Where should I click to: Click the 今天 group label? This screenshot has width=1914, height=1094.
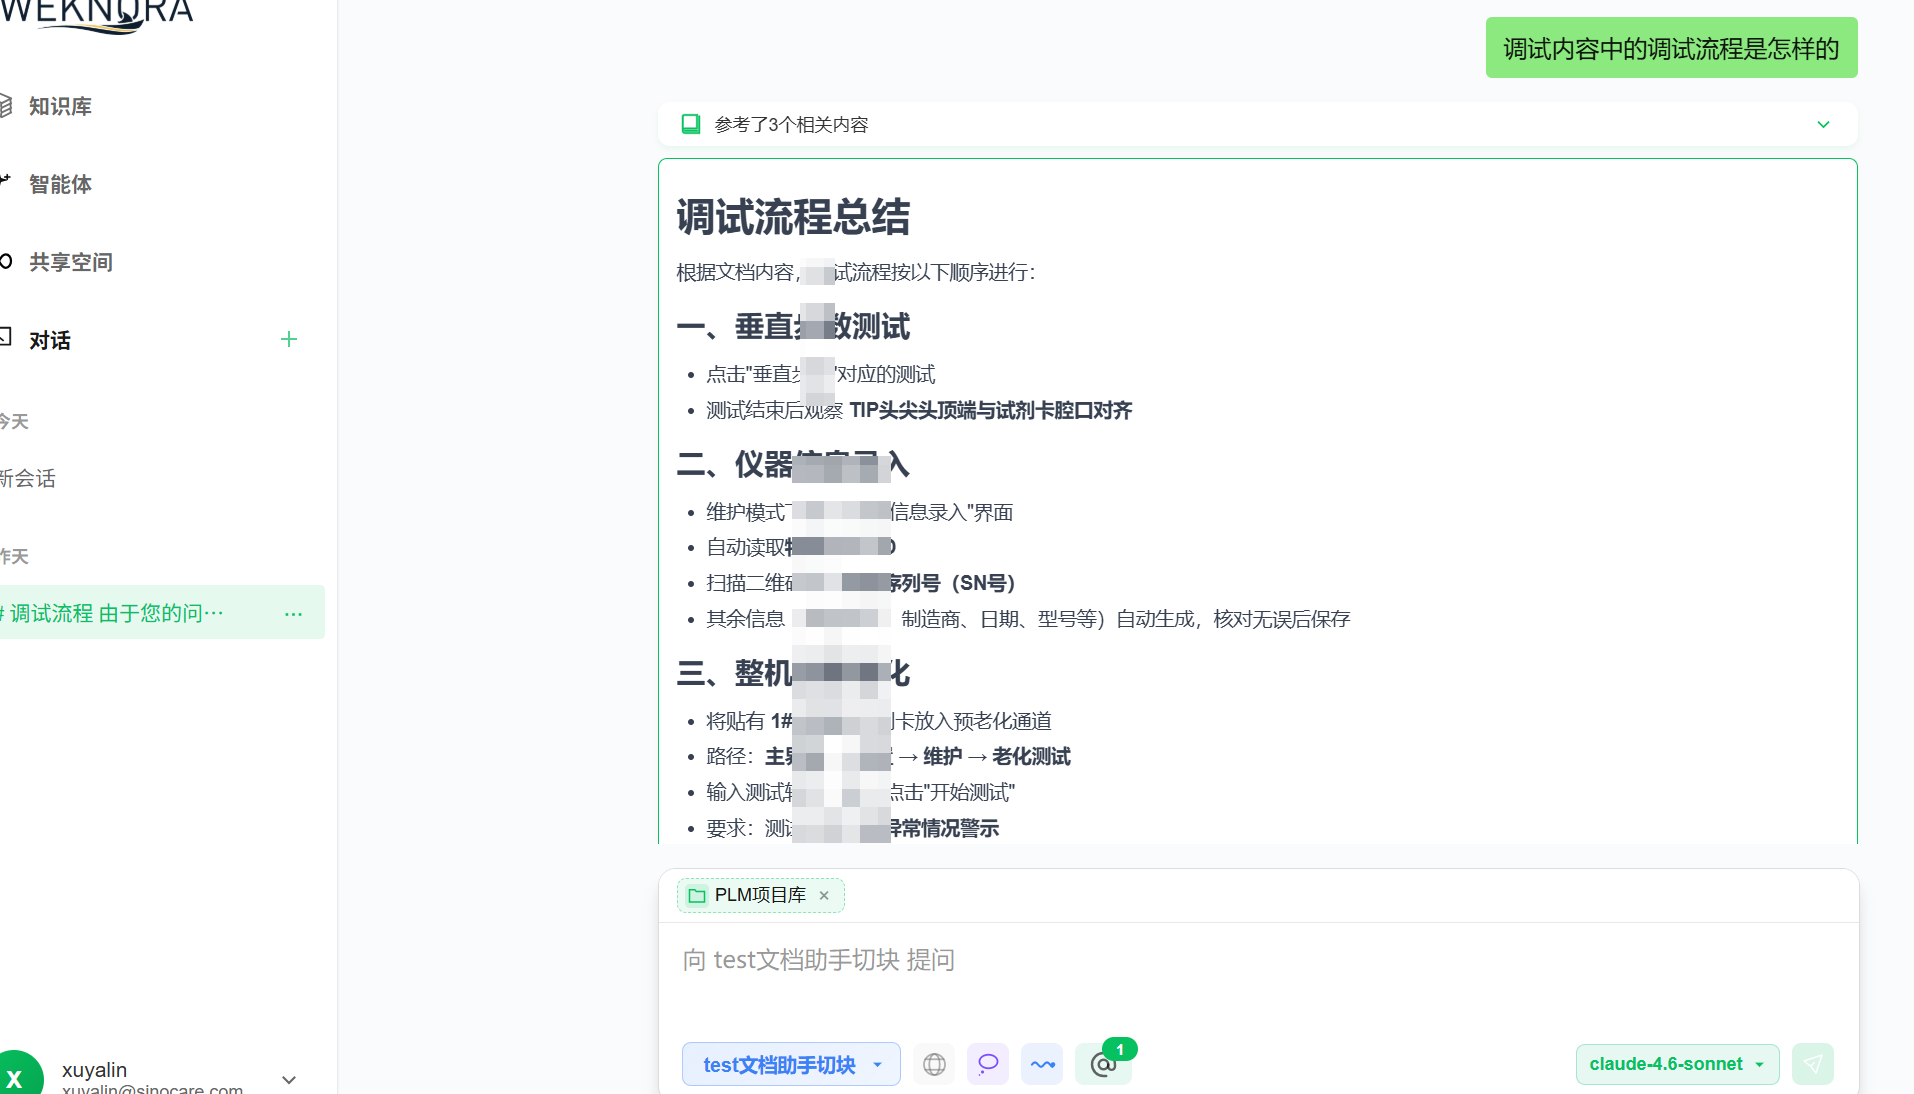(14, 421)
